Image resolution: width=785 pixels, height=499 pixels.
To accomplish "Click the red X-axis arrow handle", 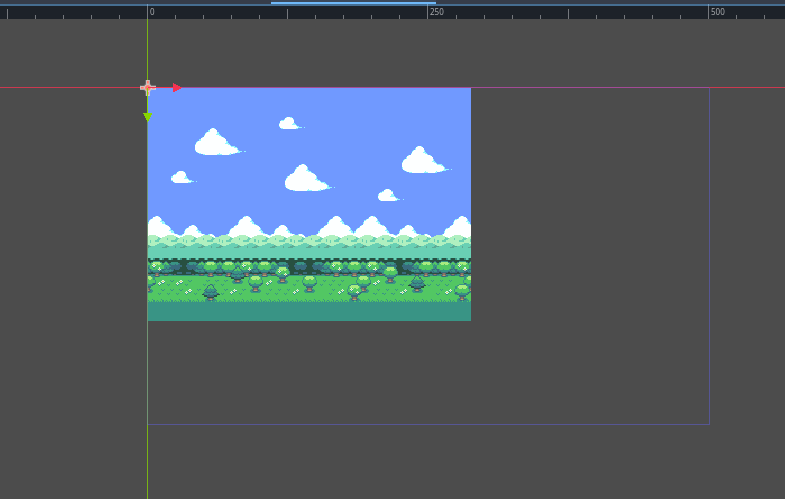I will (x=177, y=88).
